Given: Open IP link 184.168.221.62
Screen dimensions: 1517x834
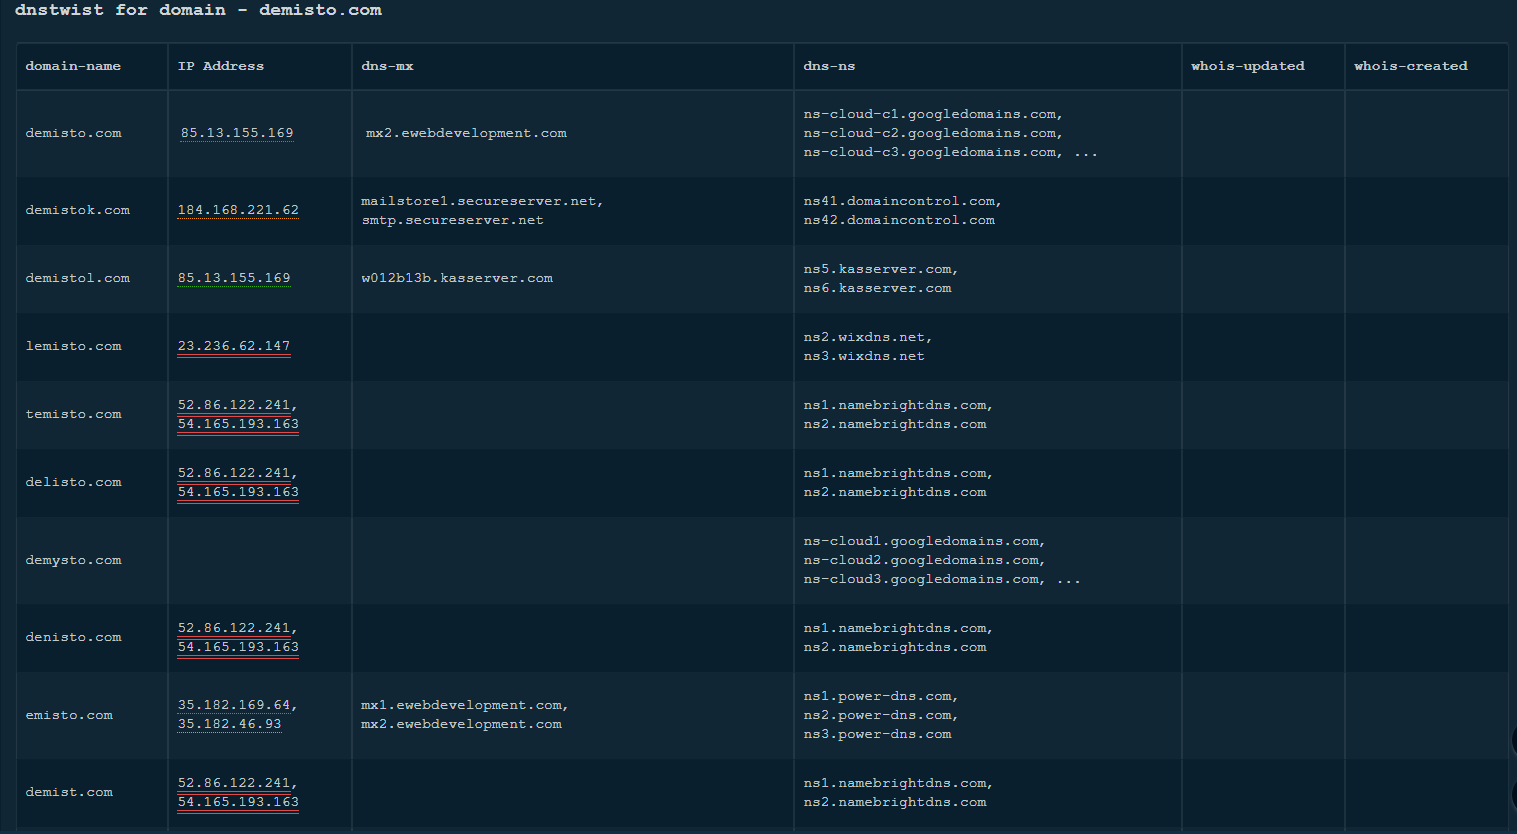Looking at the screenshot, I should (x=238, y=210).
